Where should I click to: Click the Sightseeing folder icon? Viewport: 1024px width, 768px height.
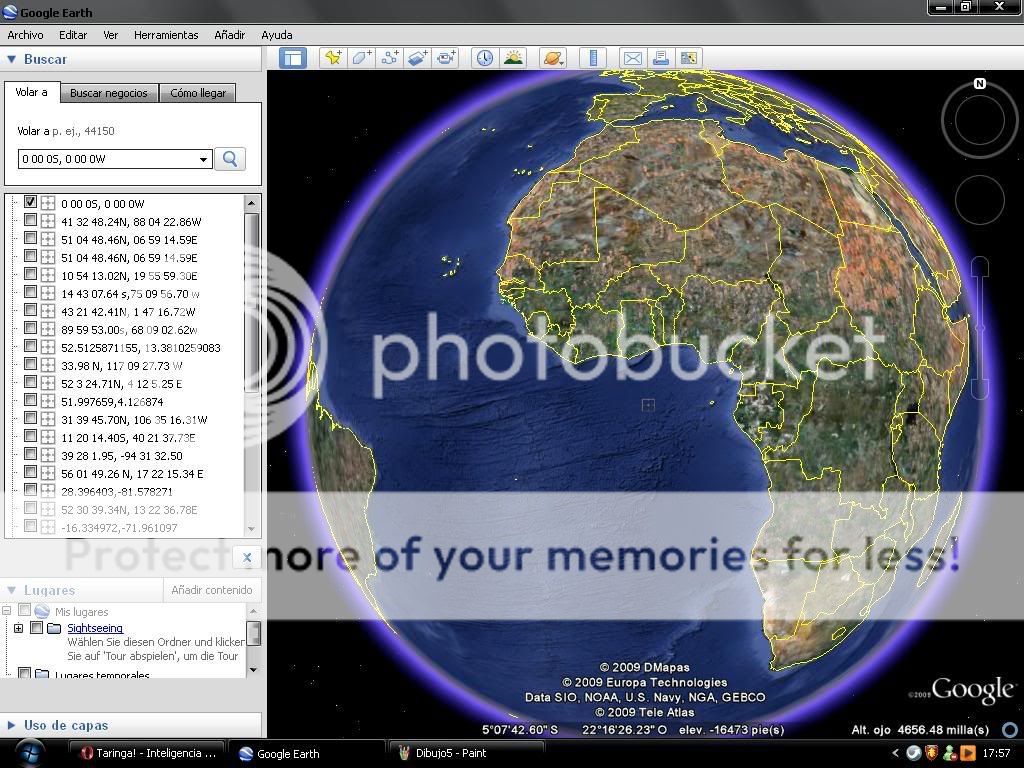[x=54, y=628]
